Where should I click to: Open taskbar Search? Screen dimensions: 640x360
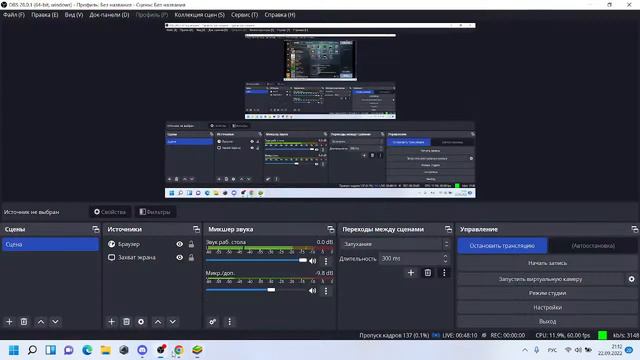[x=32, y=350]
